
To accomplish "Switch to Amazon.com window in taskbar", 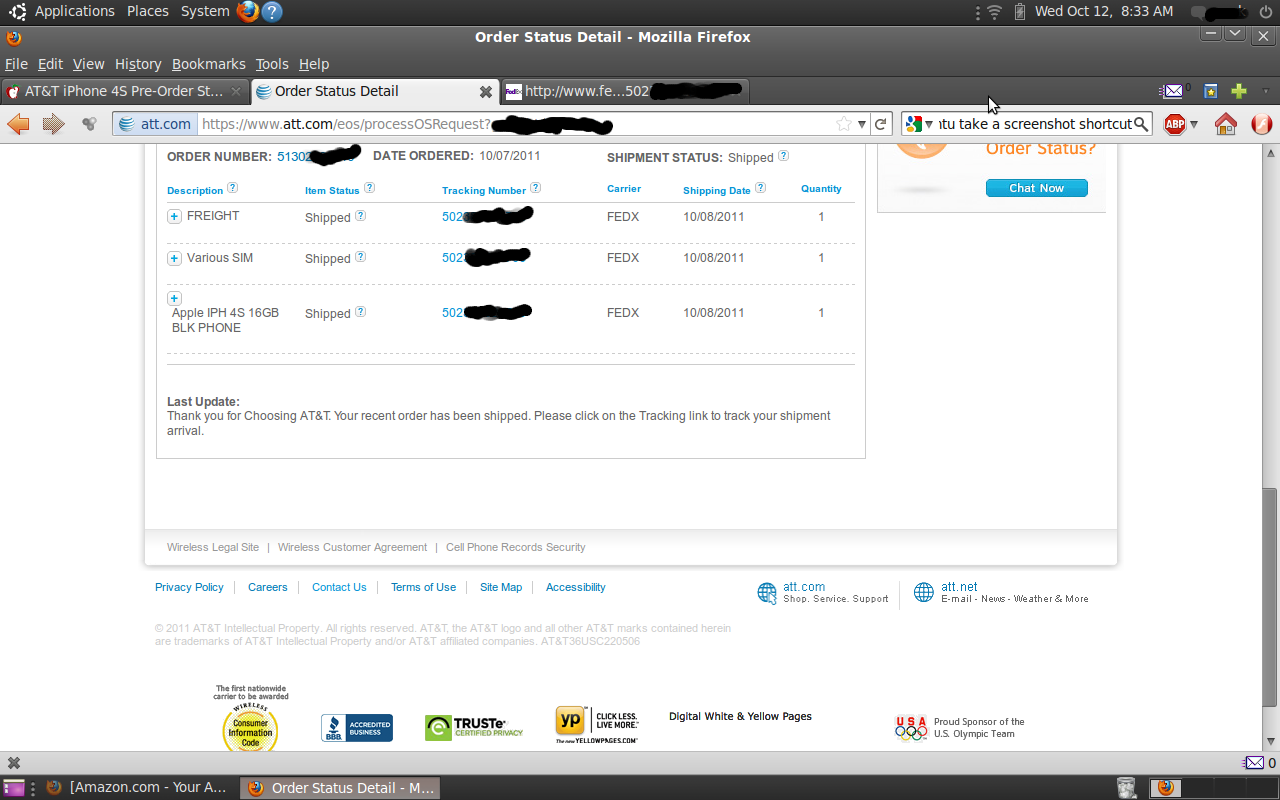I will 137,788.
